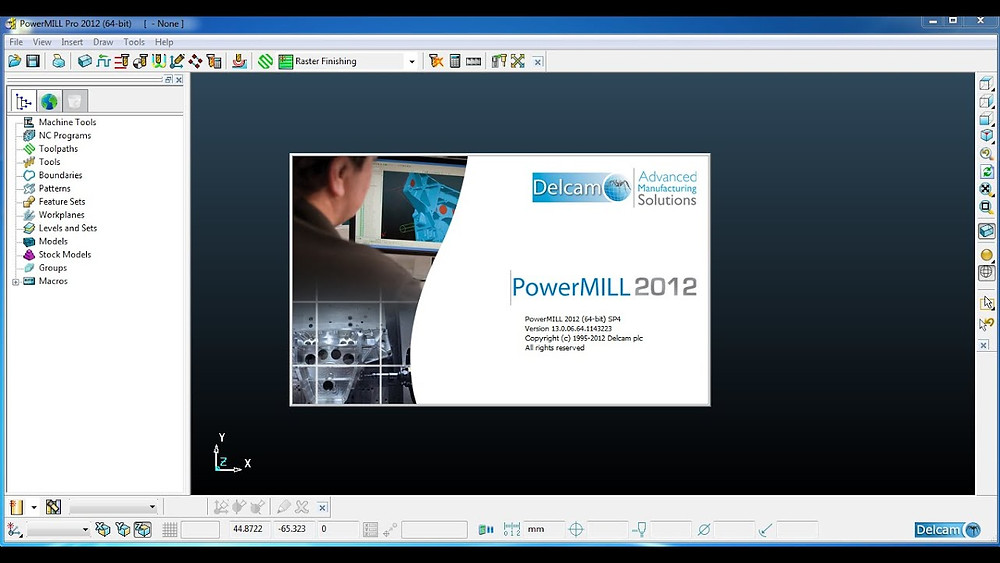
Task: Open the Insert menu
Action: click(x=72, y=42)
